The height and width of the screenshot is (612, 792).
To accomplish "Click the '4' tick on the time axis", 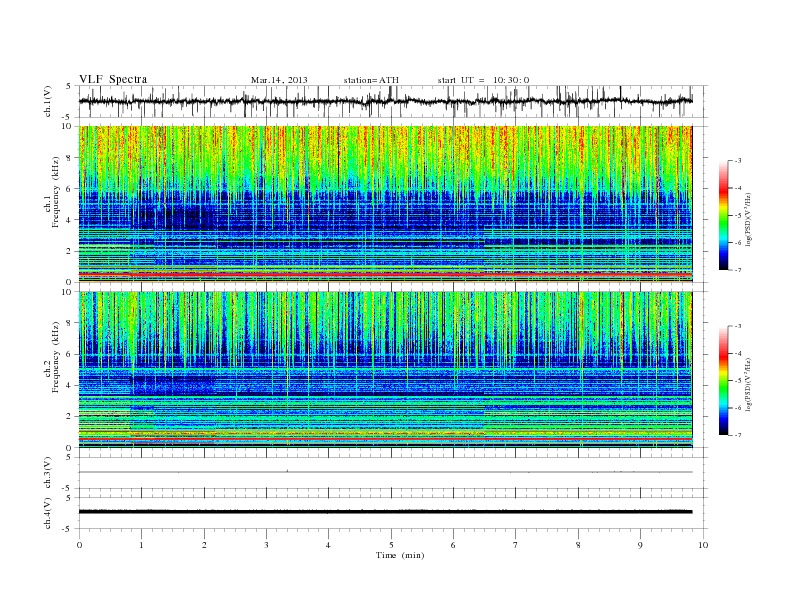I will pyautogui.click(x=328, y=545).
